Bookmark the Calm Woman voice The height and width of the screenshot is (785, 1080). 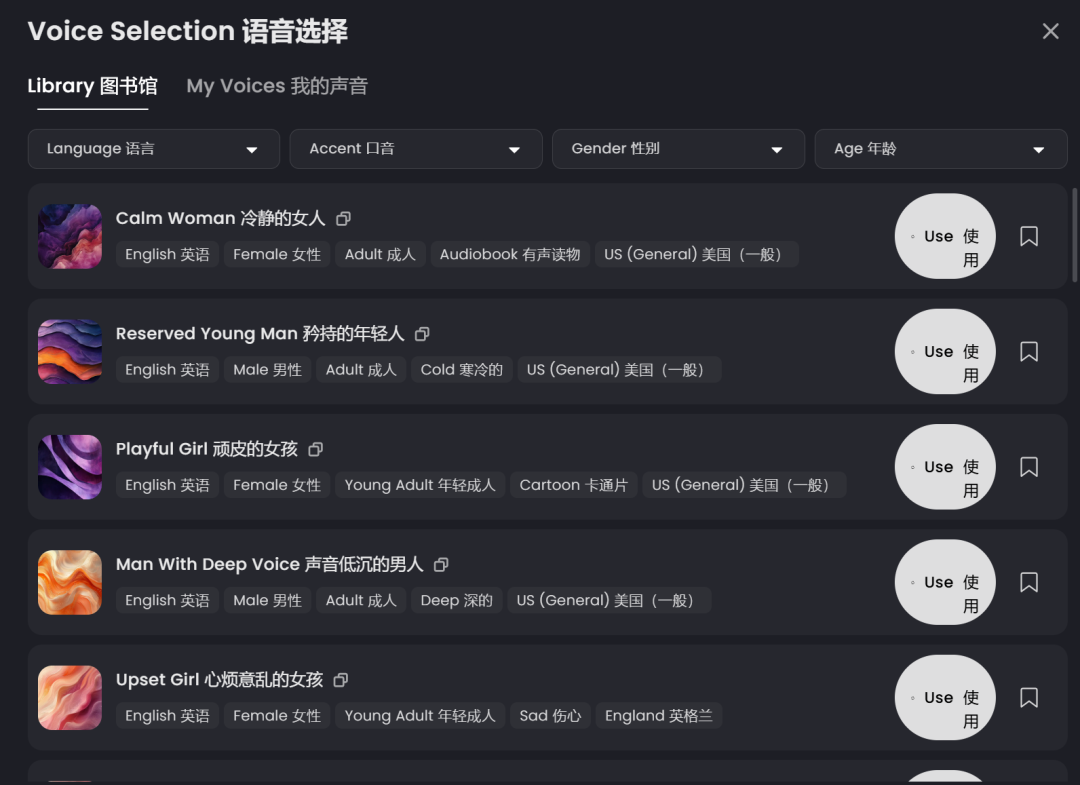coord(1029,236)
